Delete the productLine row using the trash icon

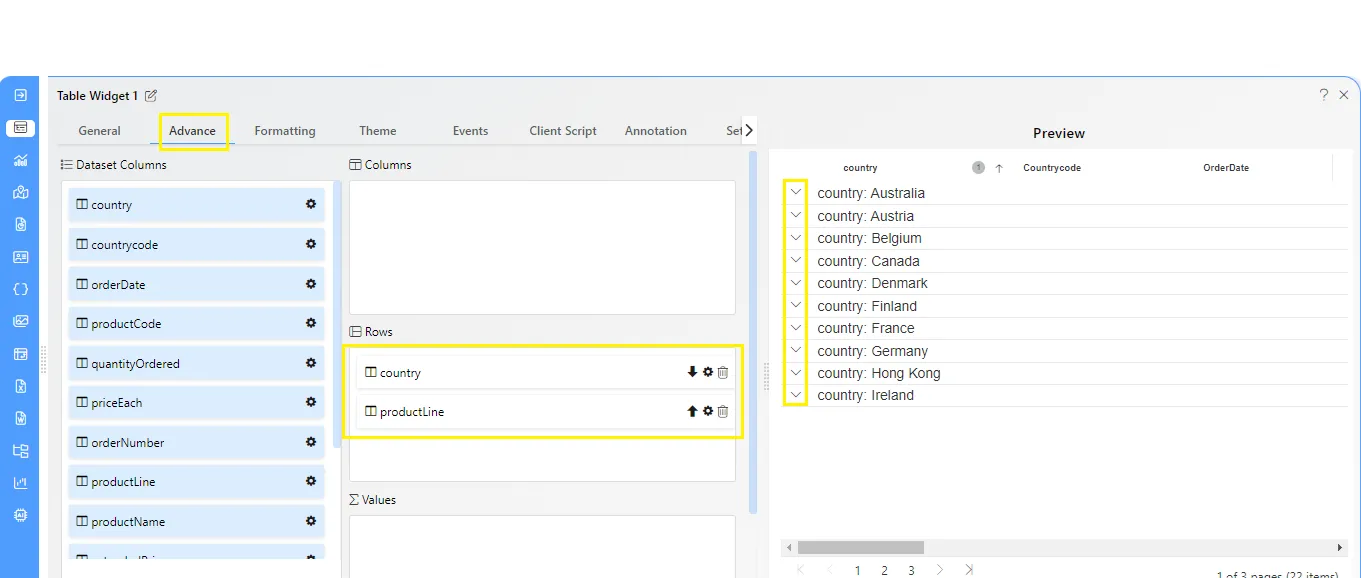[x=723, y=411]
